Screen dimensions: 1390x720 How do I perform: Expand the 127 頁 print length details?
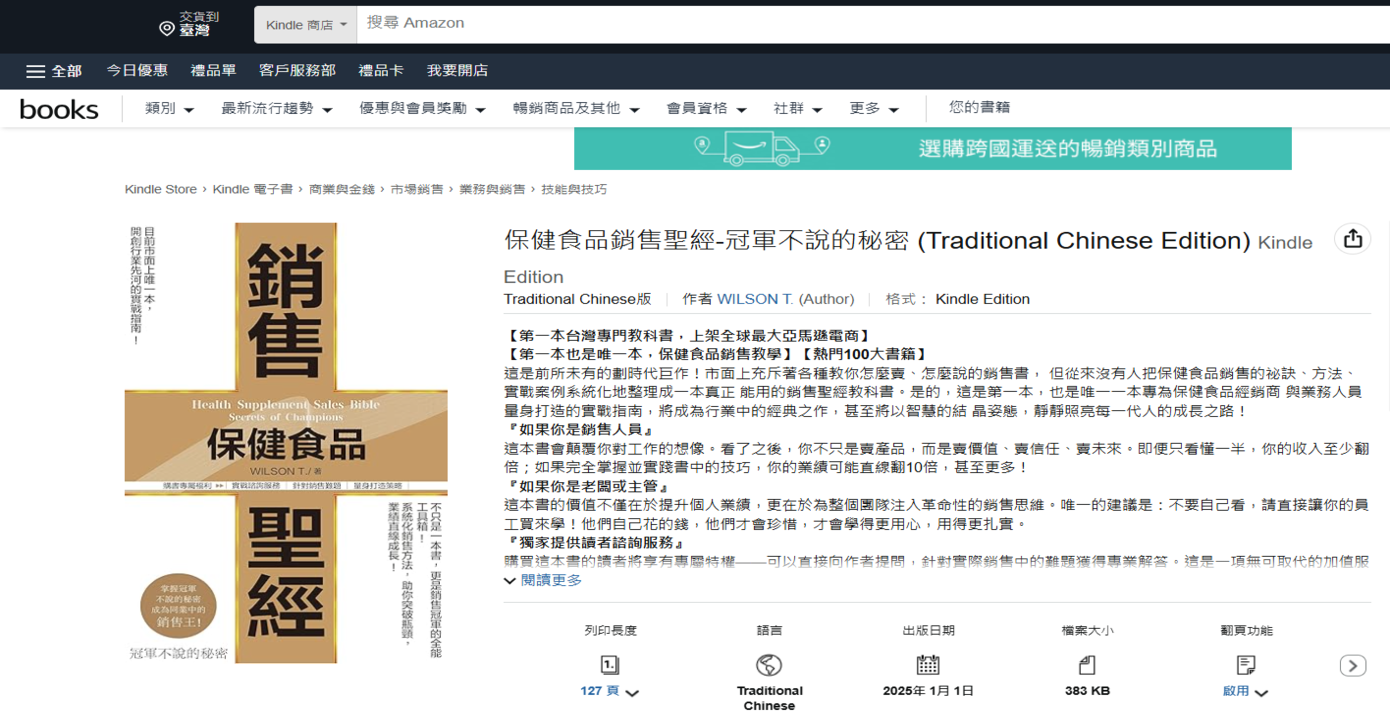pyautogui.click(x=609, y=691)
